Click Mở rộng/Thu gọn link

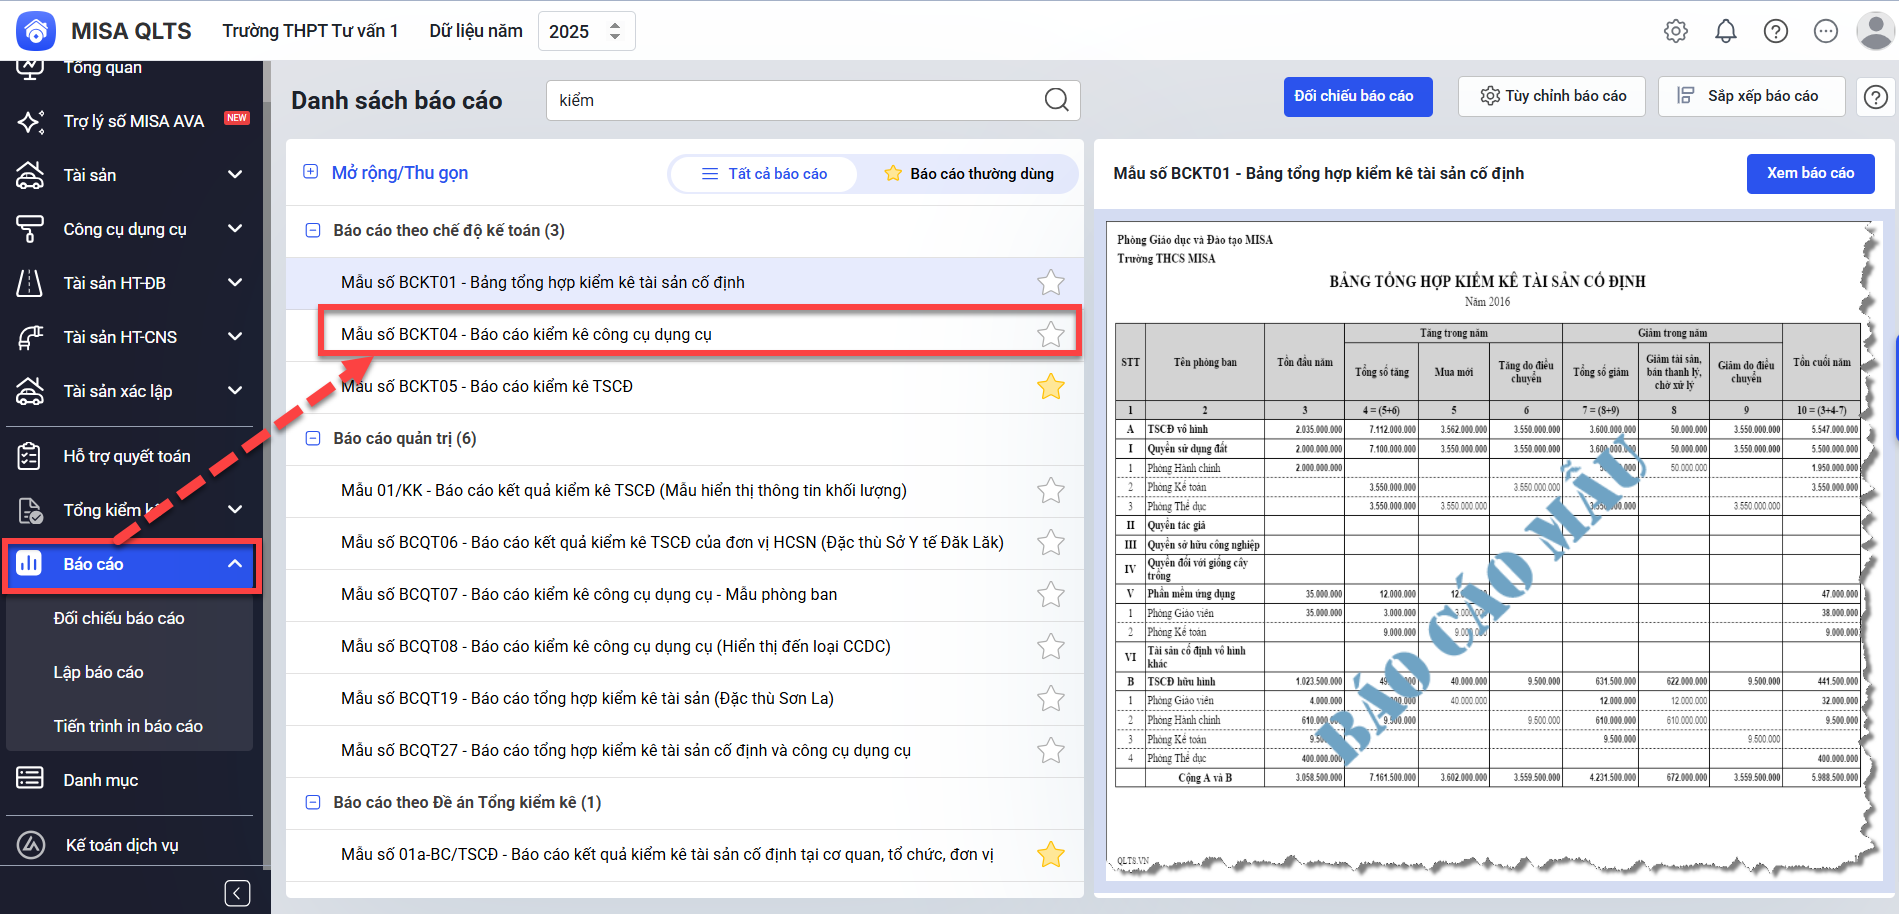[399, 173]
